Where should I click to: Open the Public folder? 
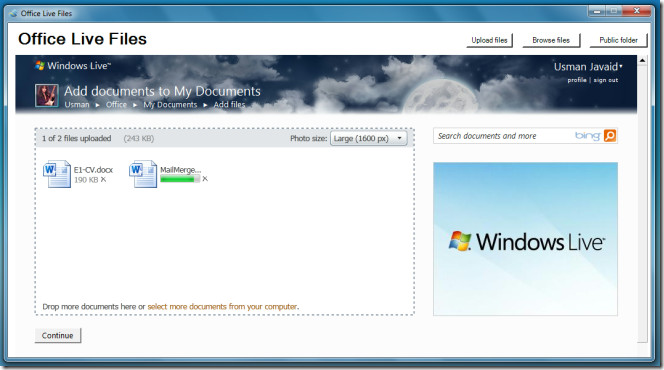[x=618, y=40]
